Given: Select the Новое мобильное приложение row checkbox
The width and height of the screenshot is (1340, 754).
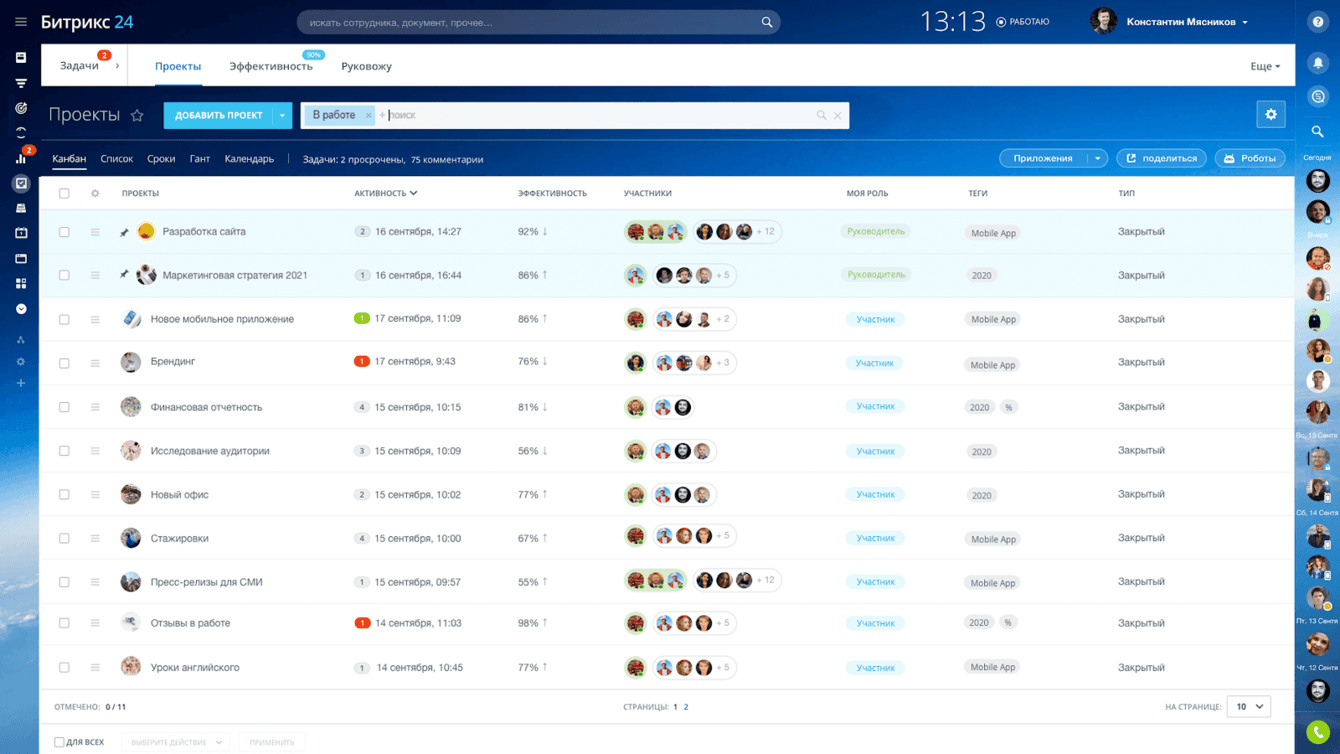Looking at the screenshot, I should click(64, 319).
